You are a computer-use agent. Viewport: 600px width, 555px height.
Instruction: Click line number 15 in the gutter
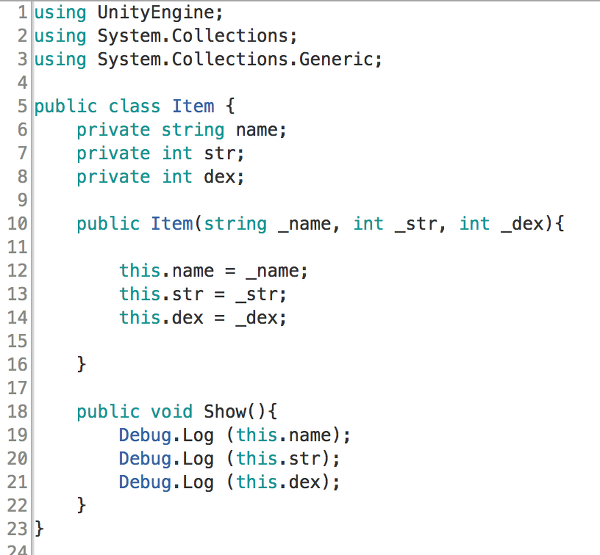click(x=18, y=341)
